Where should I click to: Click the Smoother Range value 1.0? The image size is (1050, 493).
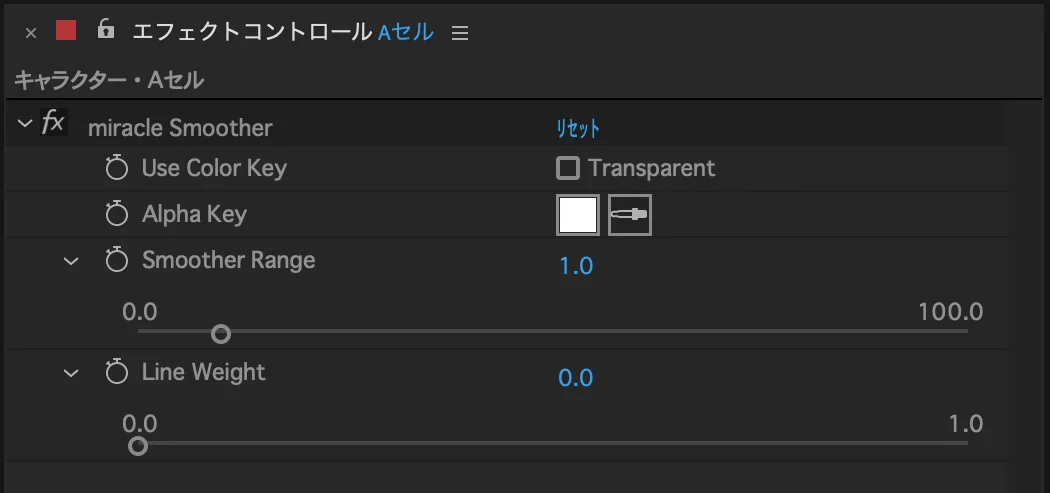(576, 266)
